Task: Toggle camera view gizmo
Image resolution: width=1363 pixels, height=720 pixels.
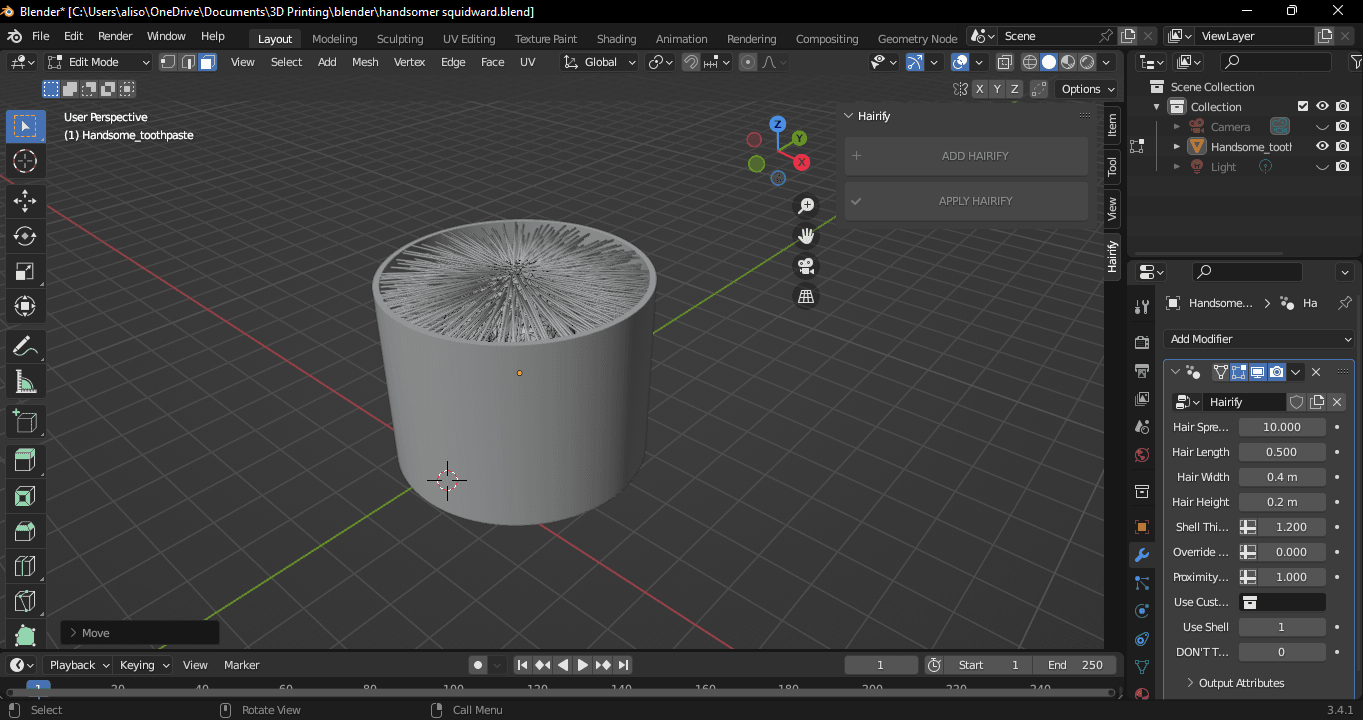Action: point(806,266)
